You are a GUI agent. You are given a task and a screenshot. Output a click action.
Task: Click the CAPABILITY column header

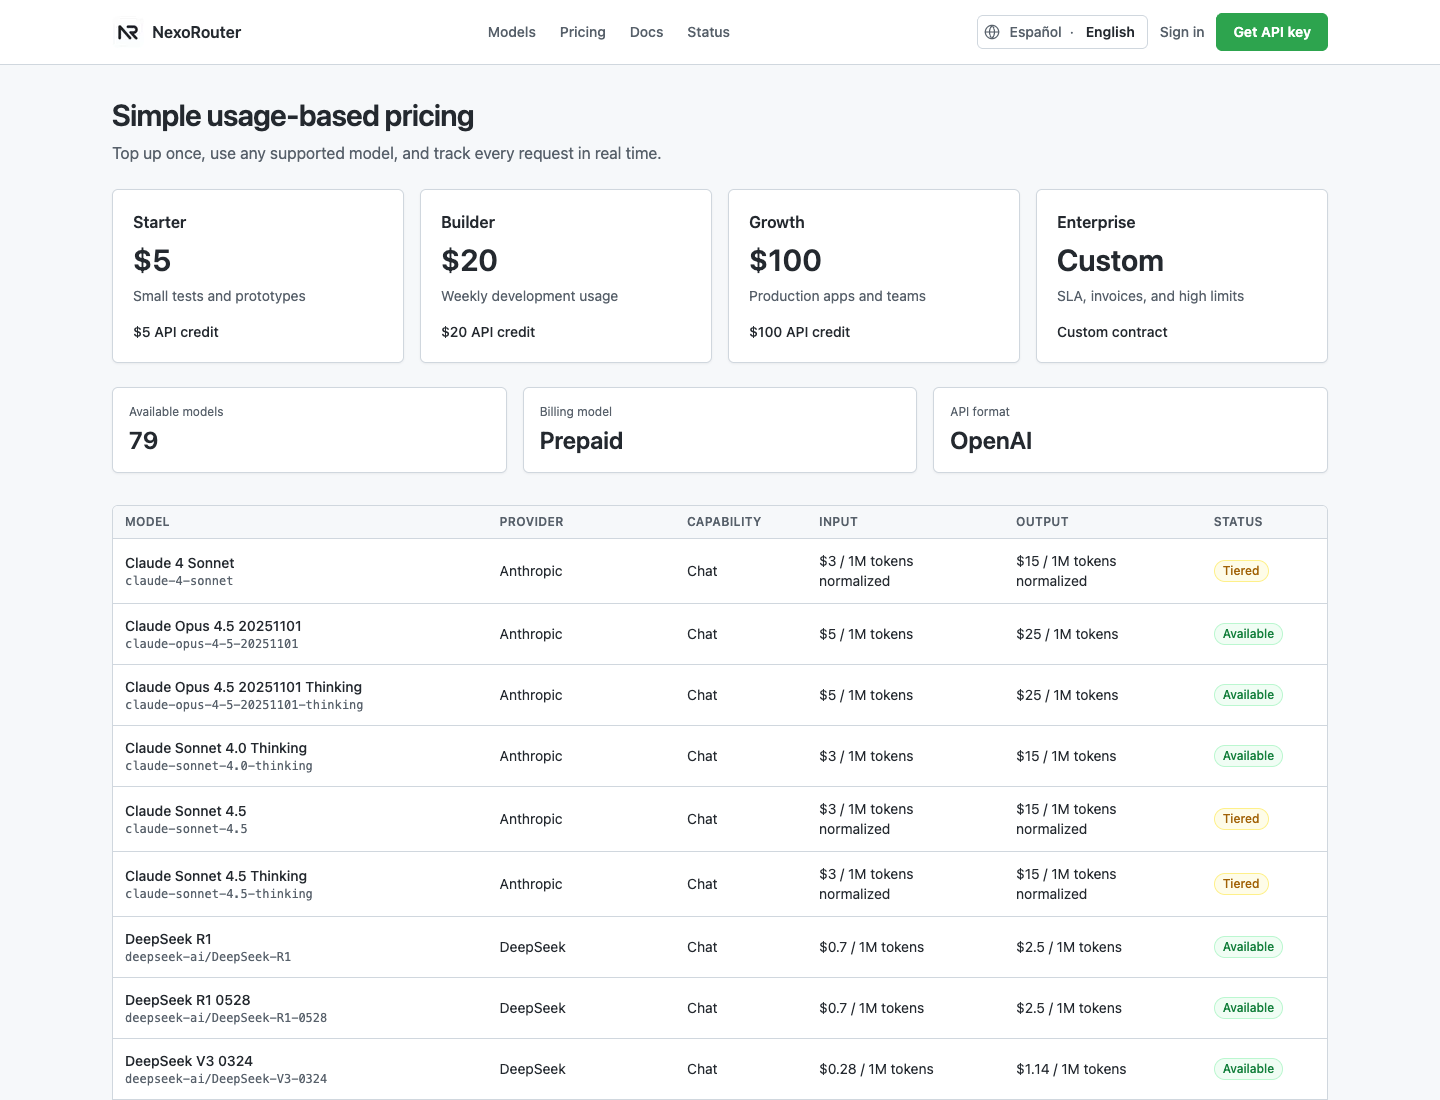(724, 522)
